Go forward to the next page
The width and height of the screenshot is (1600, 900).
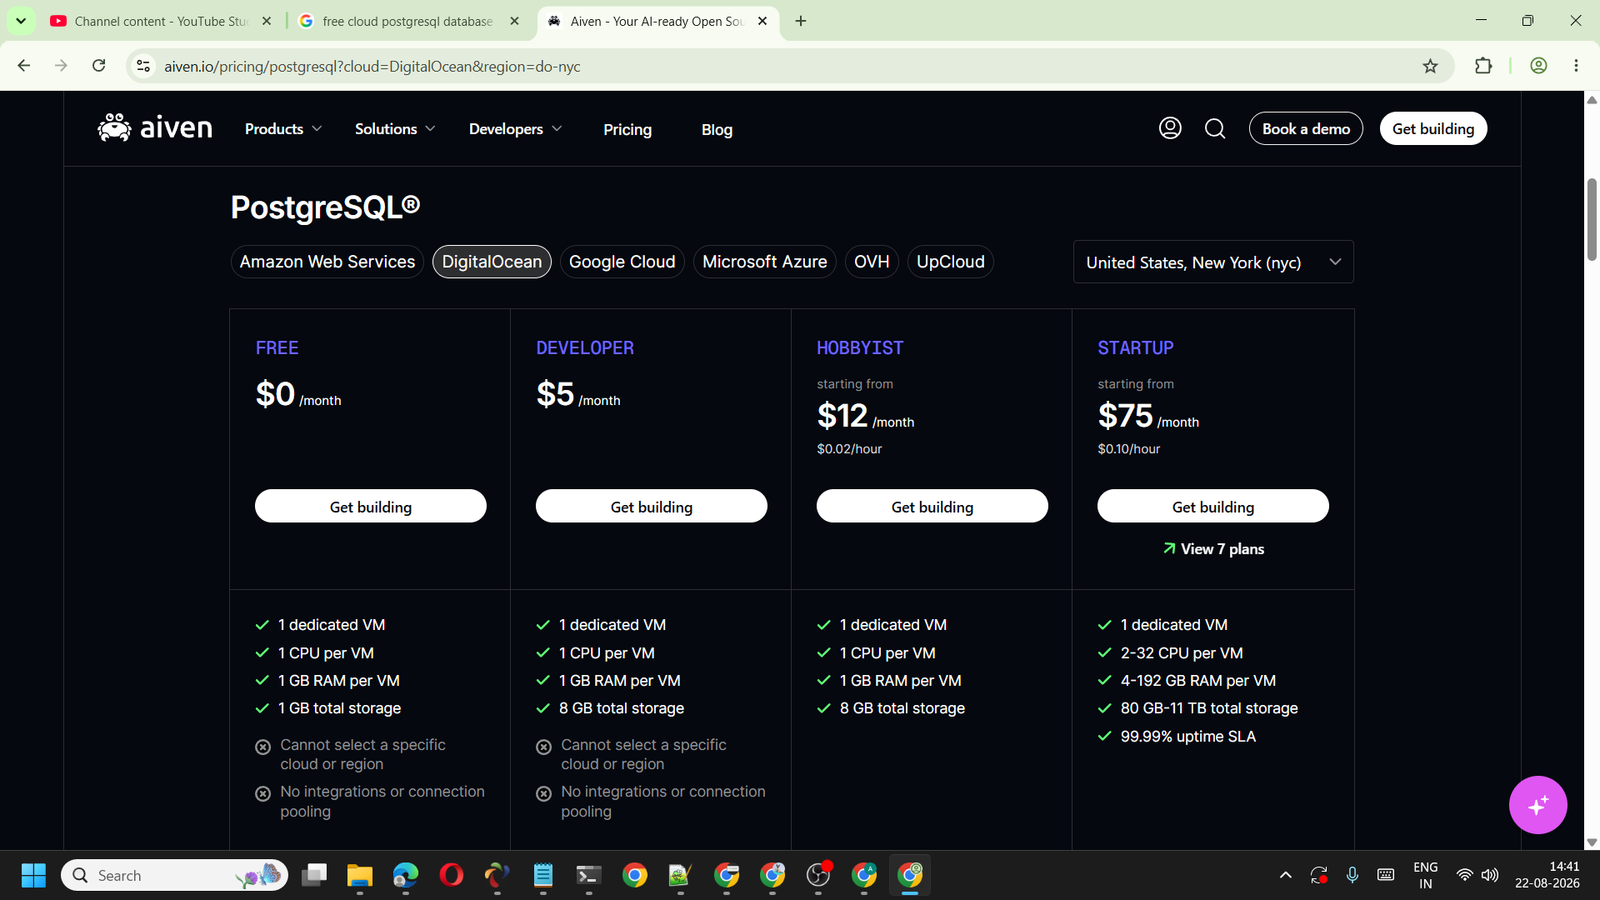61,66
